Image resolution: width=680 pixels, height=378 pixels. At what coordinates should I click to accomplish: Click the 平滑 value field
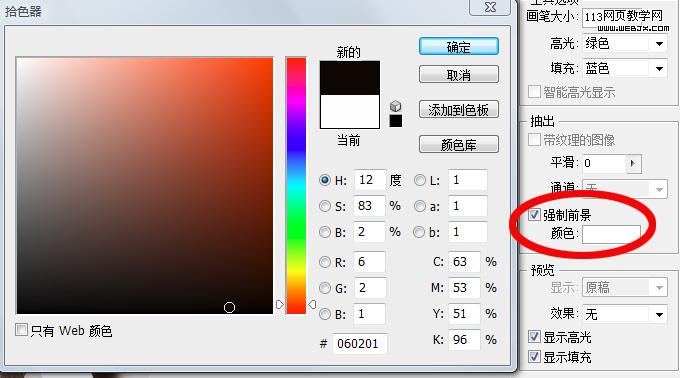point(603,163)
